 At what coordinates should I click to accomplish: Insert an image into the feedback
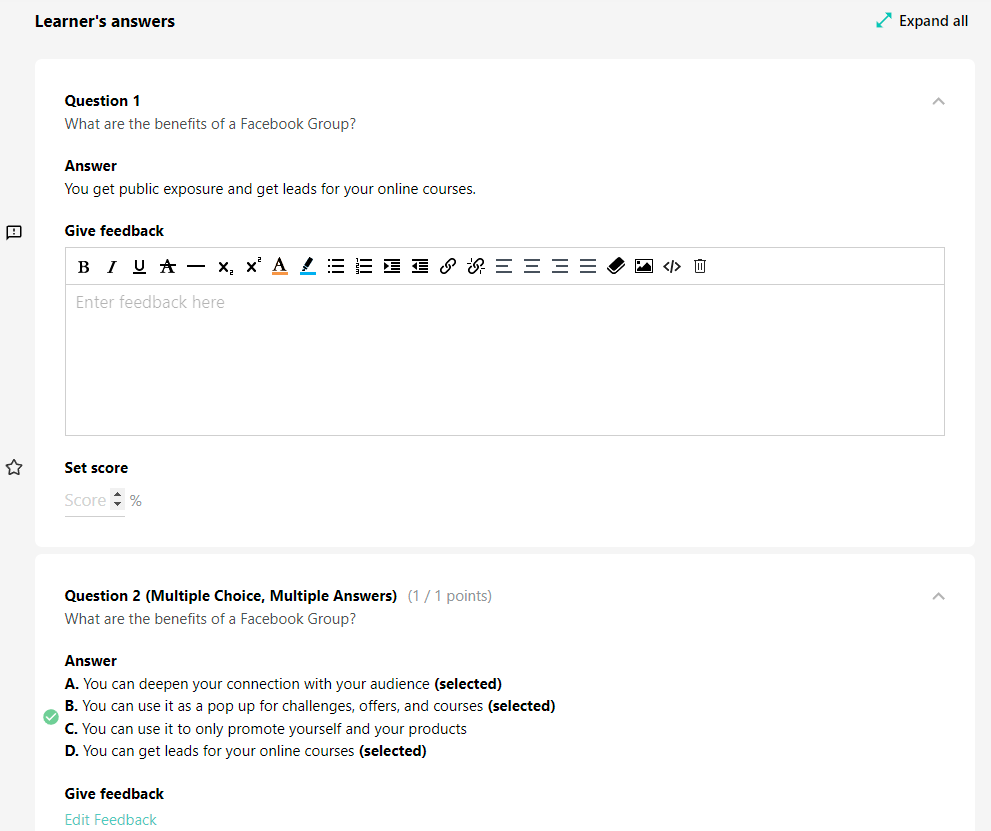643,266
